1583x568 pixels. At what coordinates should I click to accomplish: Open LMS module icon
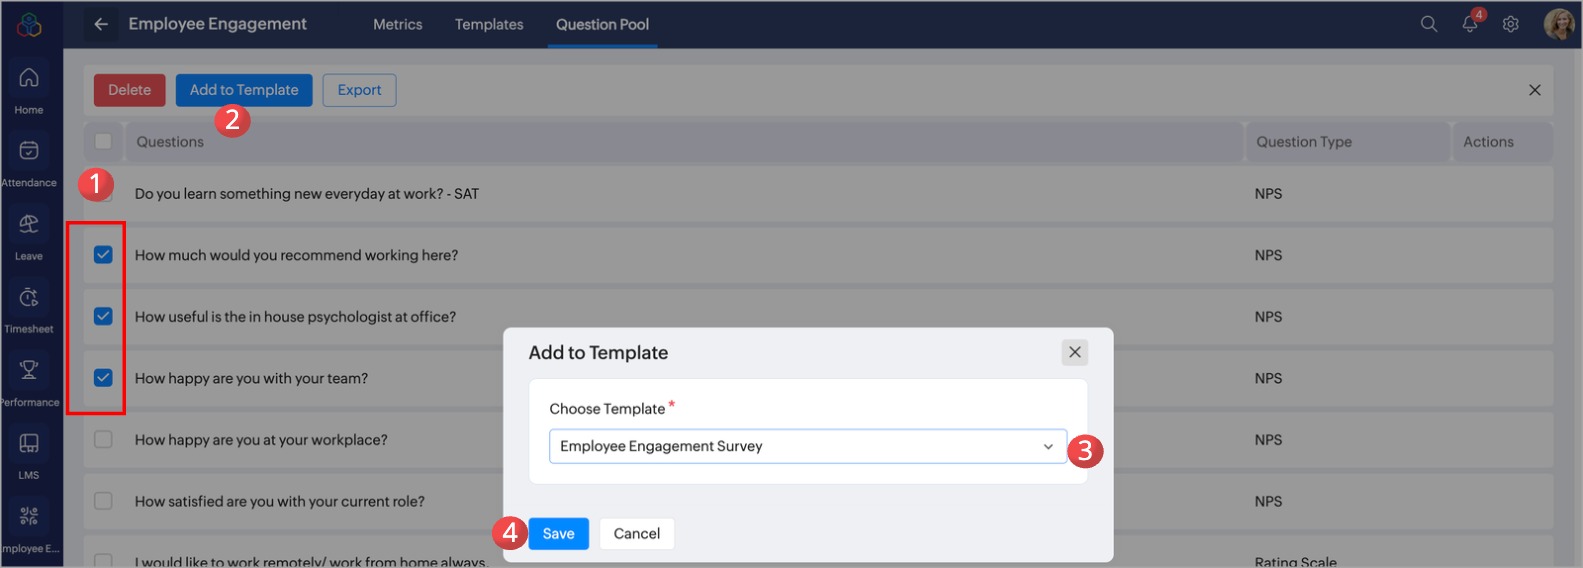(x=29, y=444)
